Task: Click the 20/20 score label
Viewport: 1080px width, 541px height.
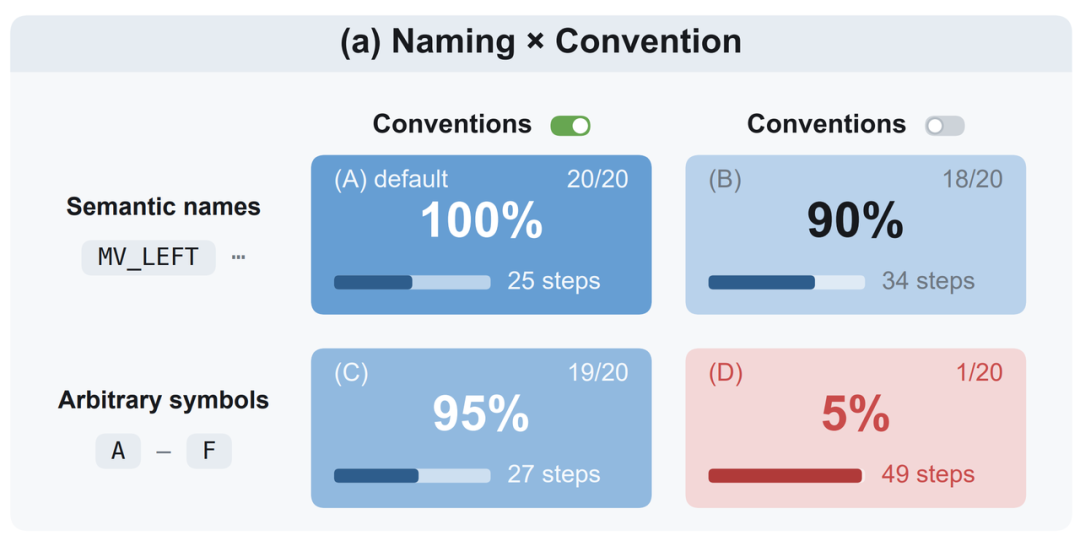Action: 597,179
